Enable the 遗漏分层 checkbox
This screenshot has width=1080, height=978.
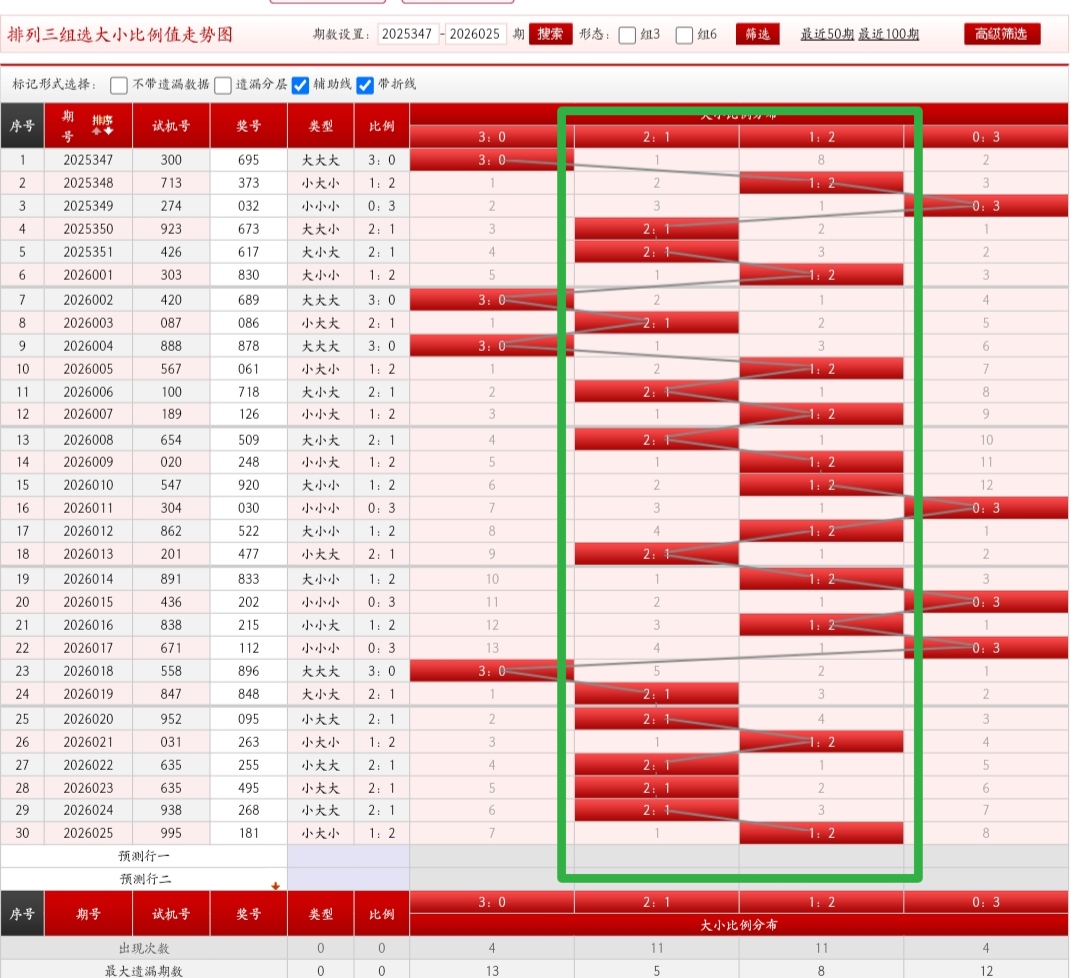coord(222,85)
